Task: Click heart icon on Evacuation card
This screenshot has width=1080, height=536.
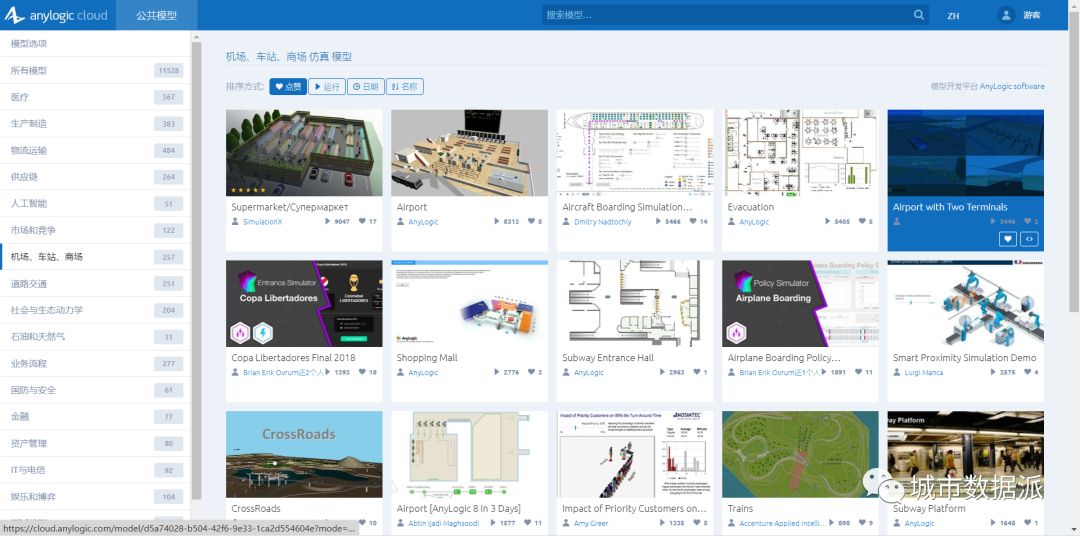Action: [862, 222]
